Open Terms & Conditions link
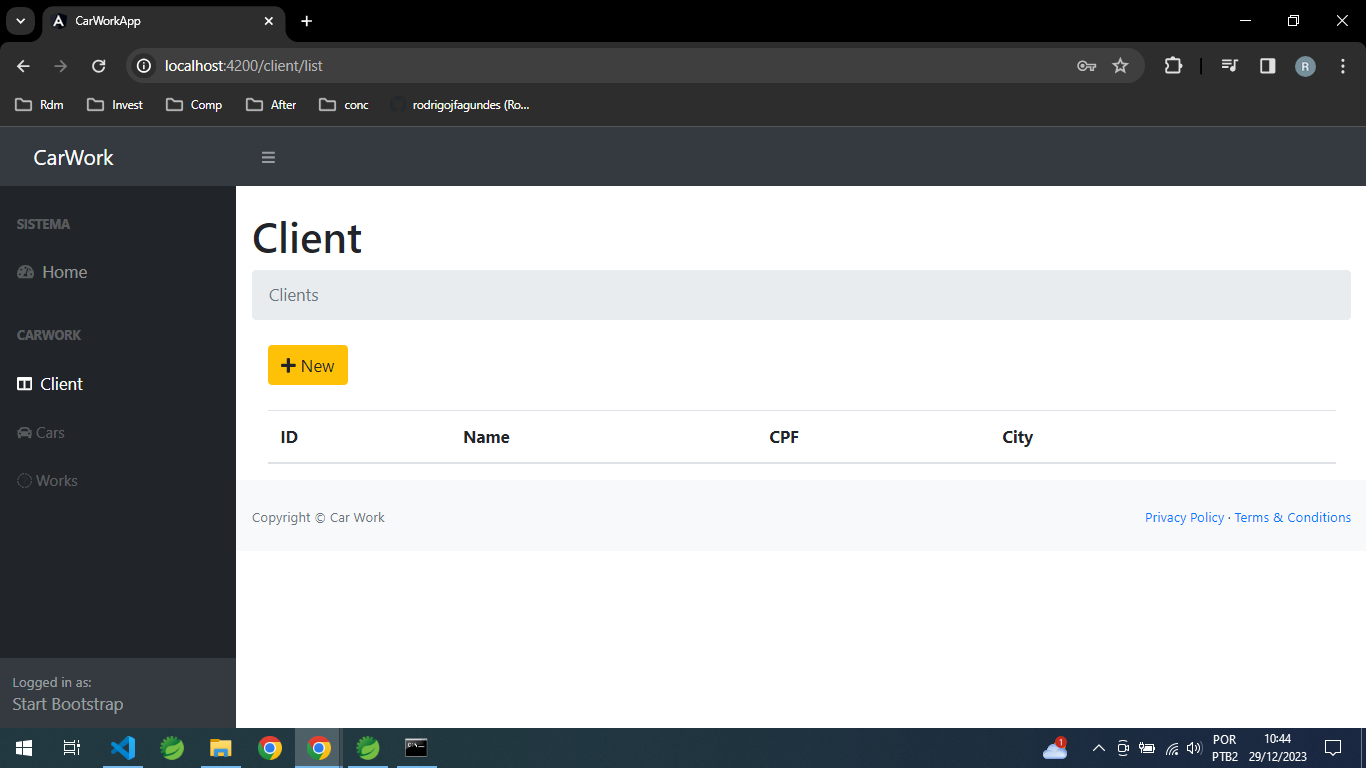Viewport: 1366px width, 768px height. tap(1292, 517)
